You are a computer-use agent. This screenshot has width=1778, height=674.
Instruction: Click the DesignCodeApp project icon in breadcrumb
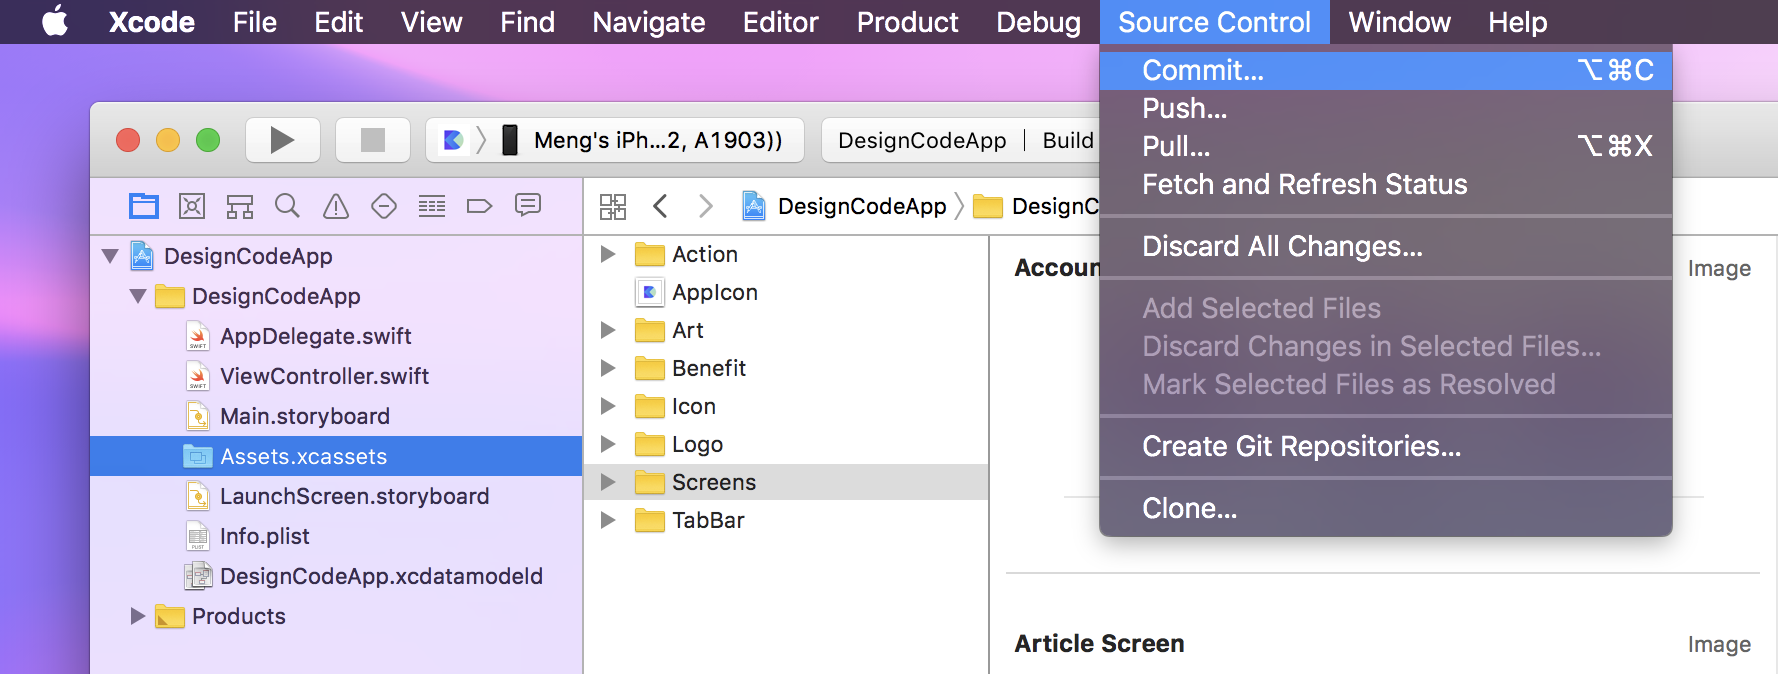pos(754,206)
